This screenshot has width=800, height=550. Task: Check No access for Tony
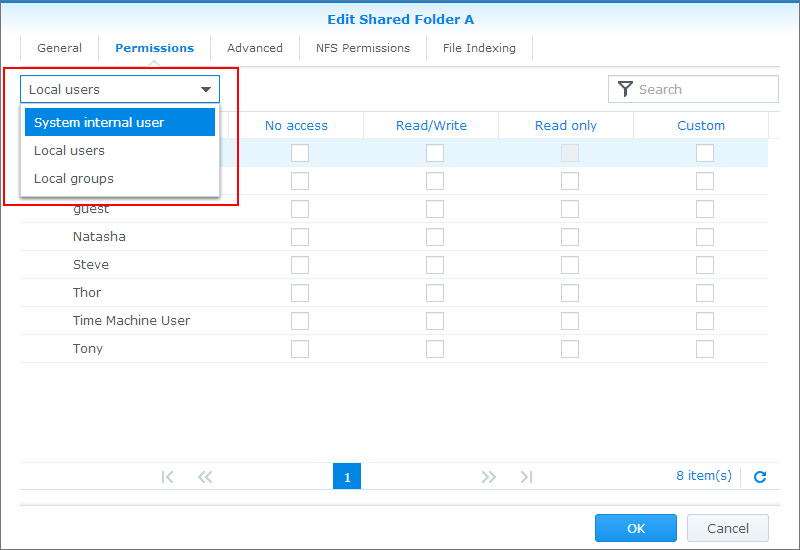point(300,349)
